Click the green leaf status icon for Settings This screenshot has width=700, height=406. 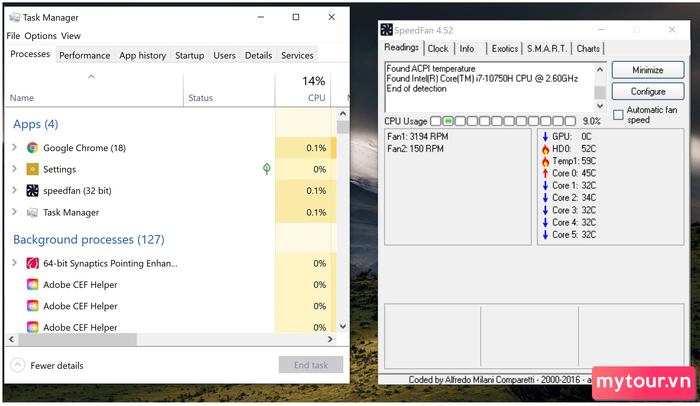click(267, 169)
